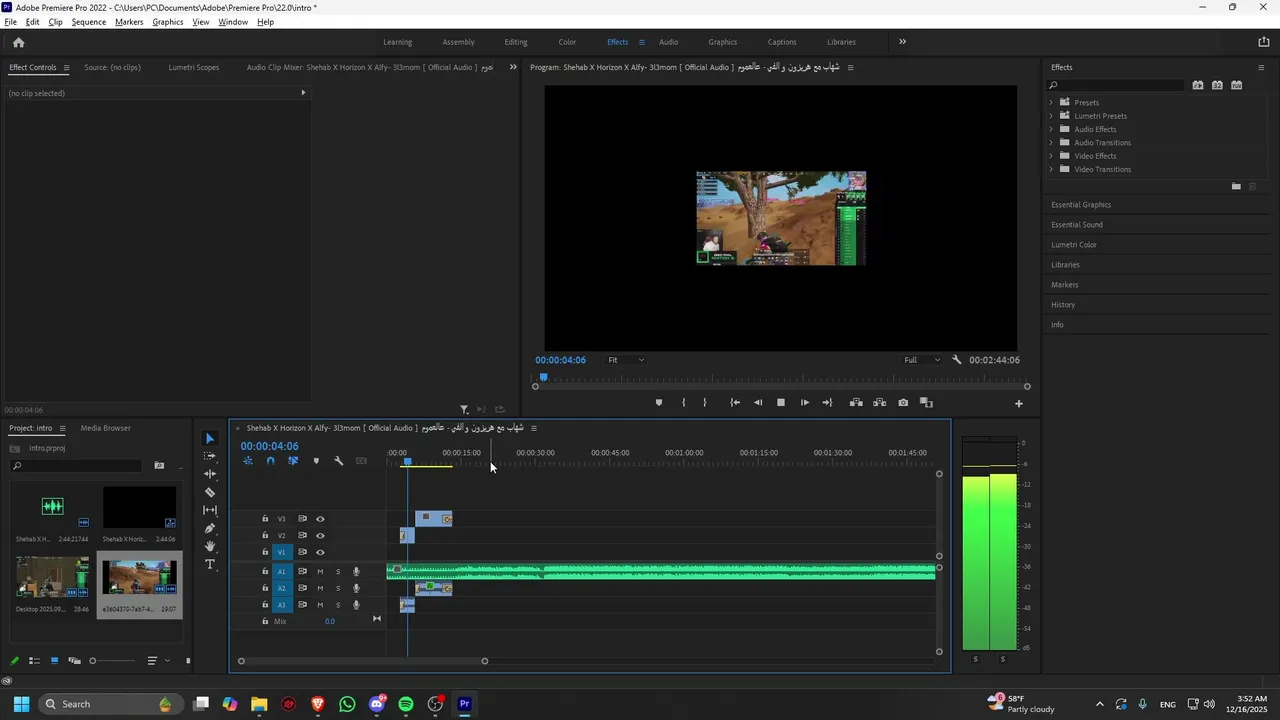Hide the V3 track output
The width and height of the screenshot is (1280, 720).
point(320,519)
